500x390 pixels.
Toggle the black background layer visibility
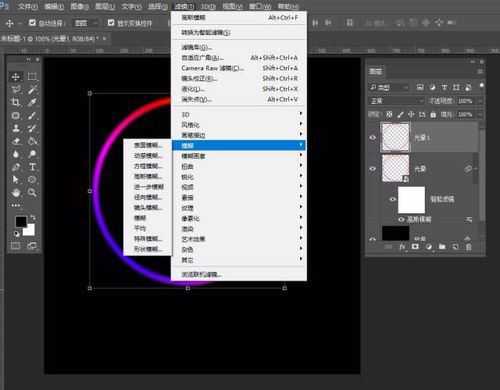coord(373,239)
